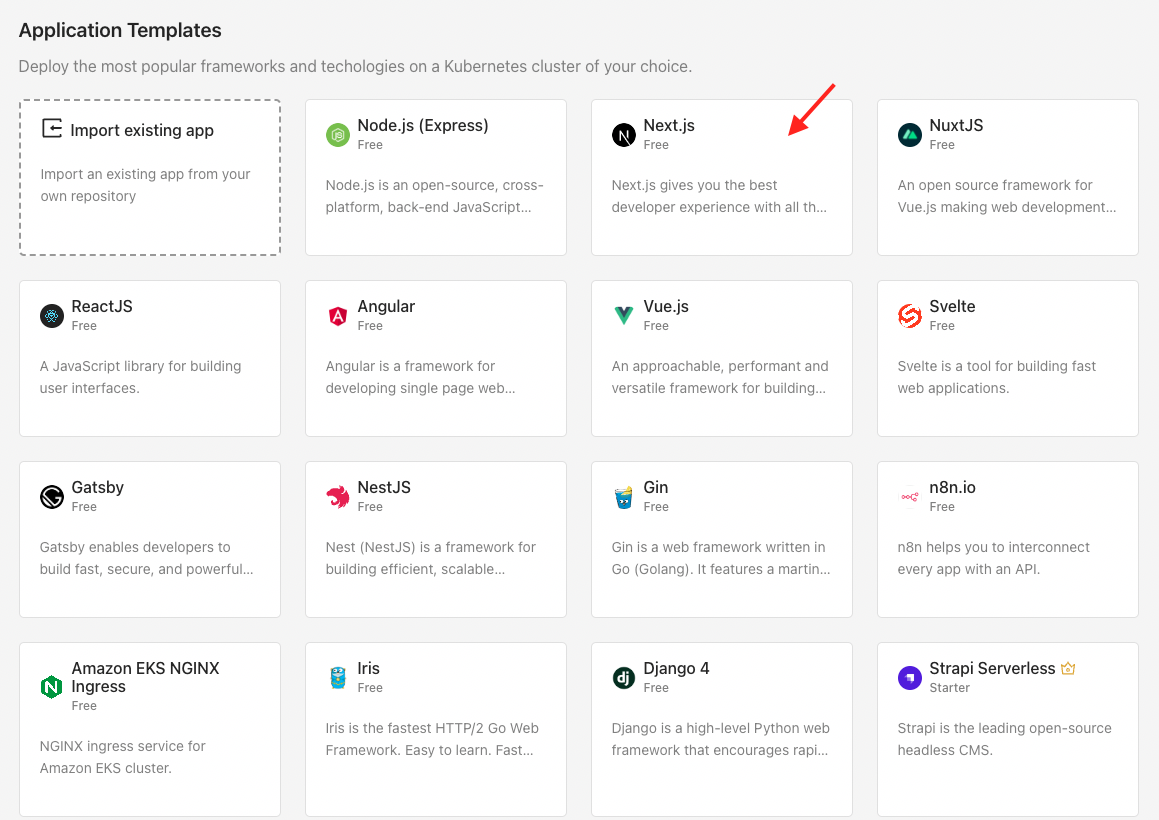The image size is (1159, 820).
Task: Click 'Svelte is a tool for building fast' text
Action: point(996,367)
